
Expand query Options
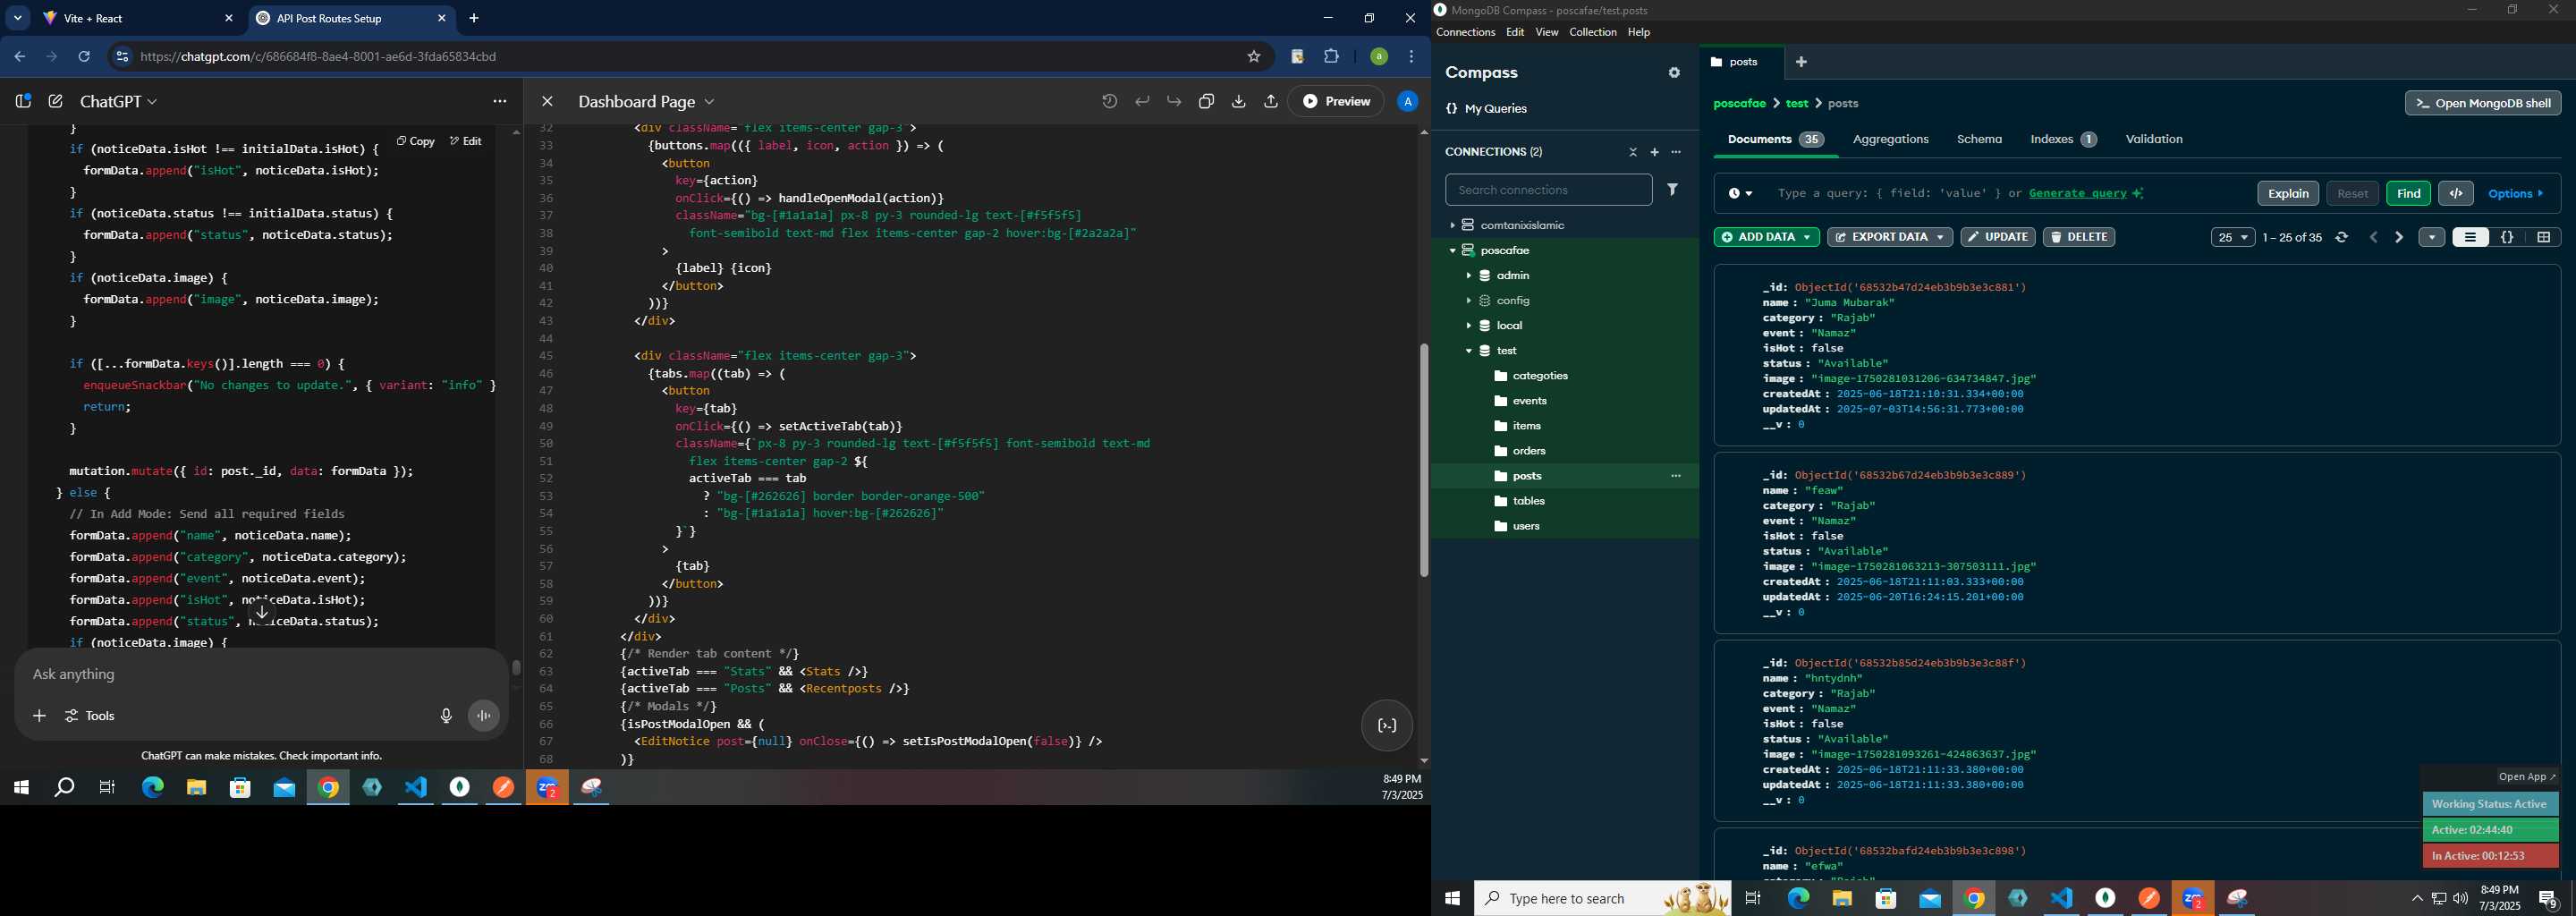coord(2516,194)
